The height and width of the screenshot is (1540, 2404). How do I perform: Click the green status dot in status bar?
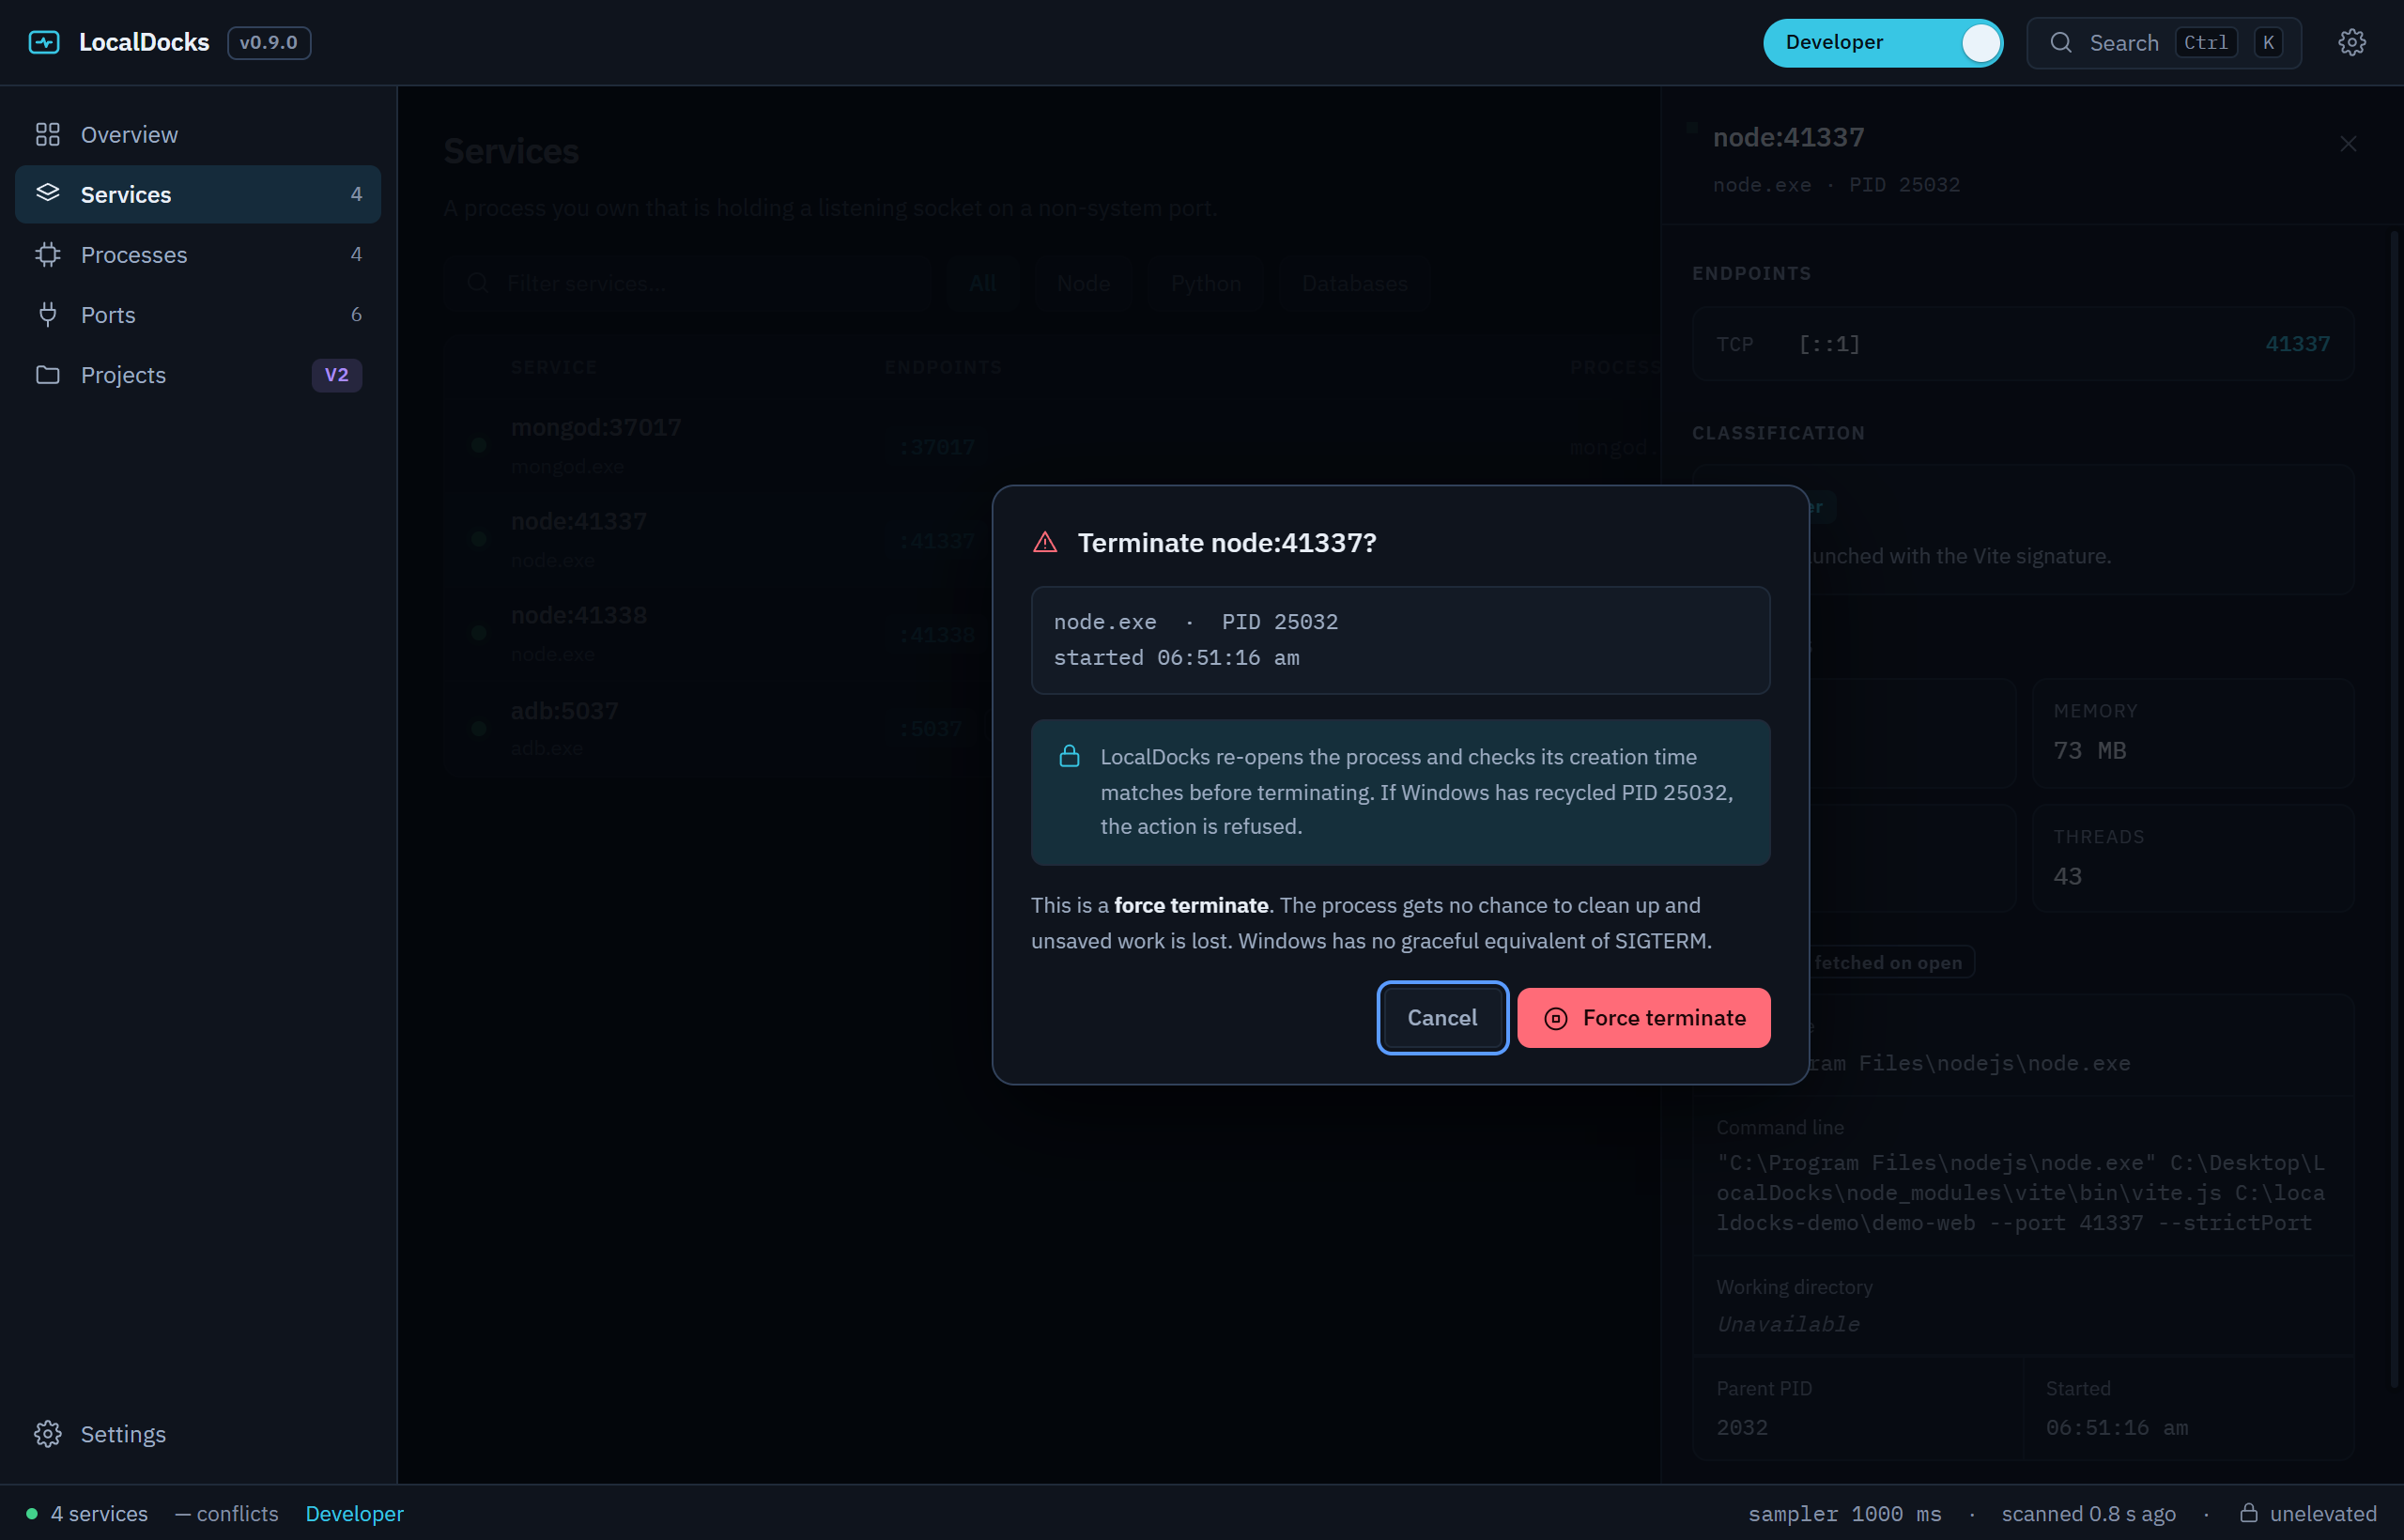click(x=32, y=1513)
